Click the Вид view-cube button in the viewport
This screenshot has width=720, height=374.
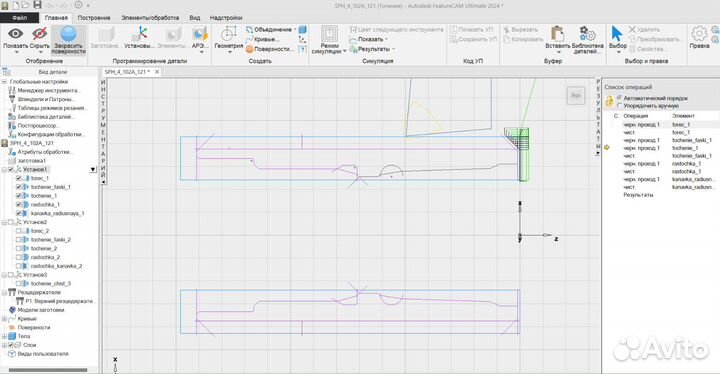tap(575, 96)
